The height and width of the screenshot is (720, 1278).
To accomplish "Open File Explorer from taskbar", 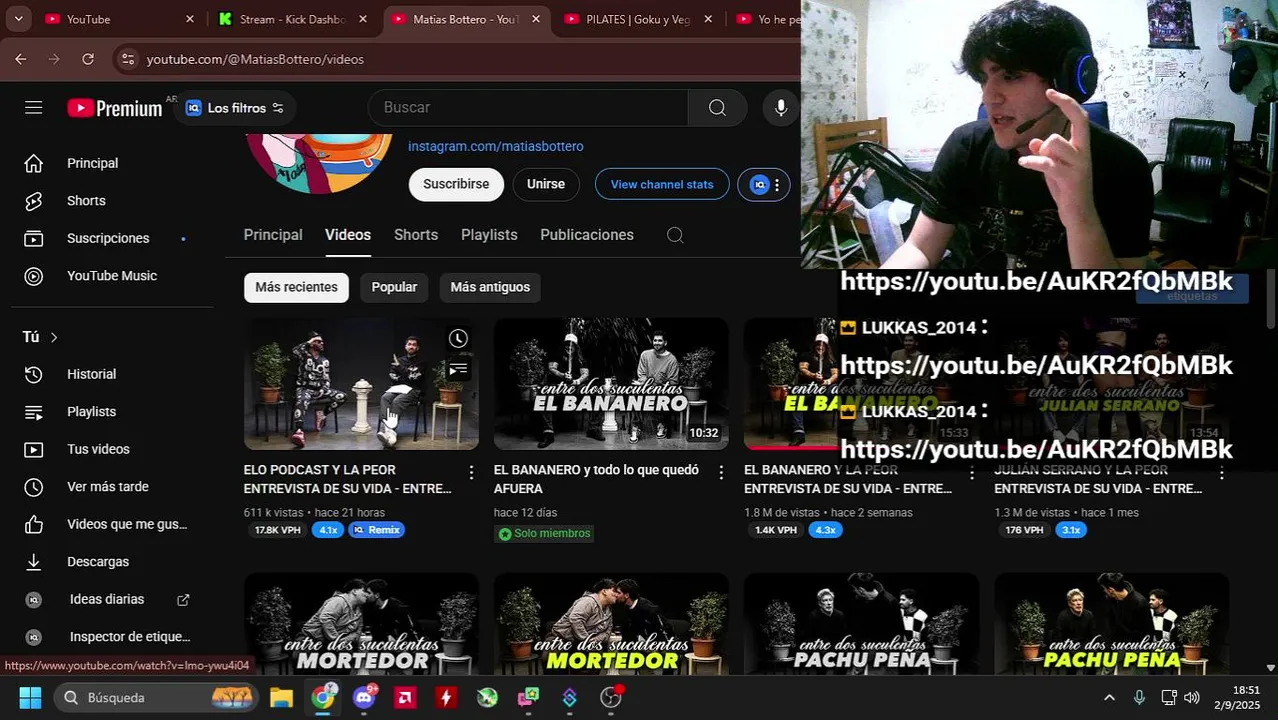I will (x=281, y=697).
